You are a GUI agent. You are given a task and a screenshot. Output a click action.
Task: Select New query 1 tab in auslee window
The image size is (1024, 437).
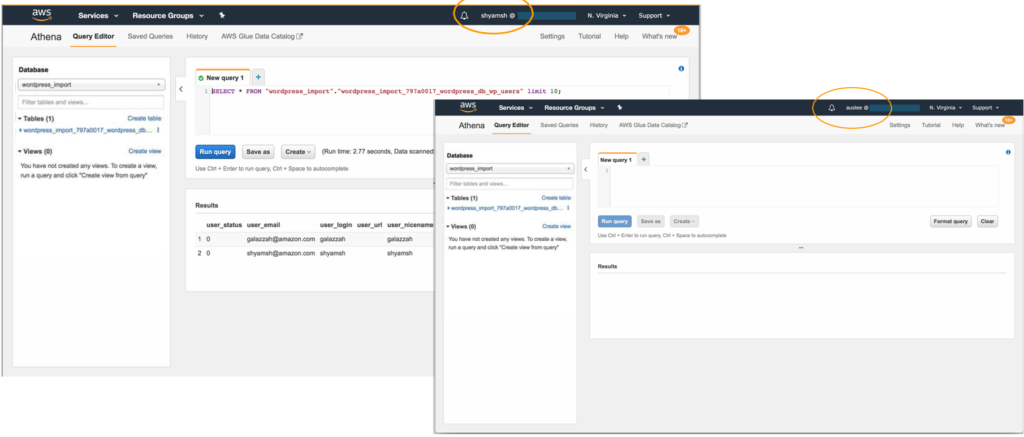[616, 160]
